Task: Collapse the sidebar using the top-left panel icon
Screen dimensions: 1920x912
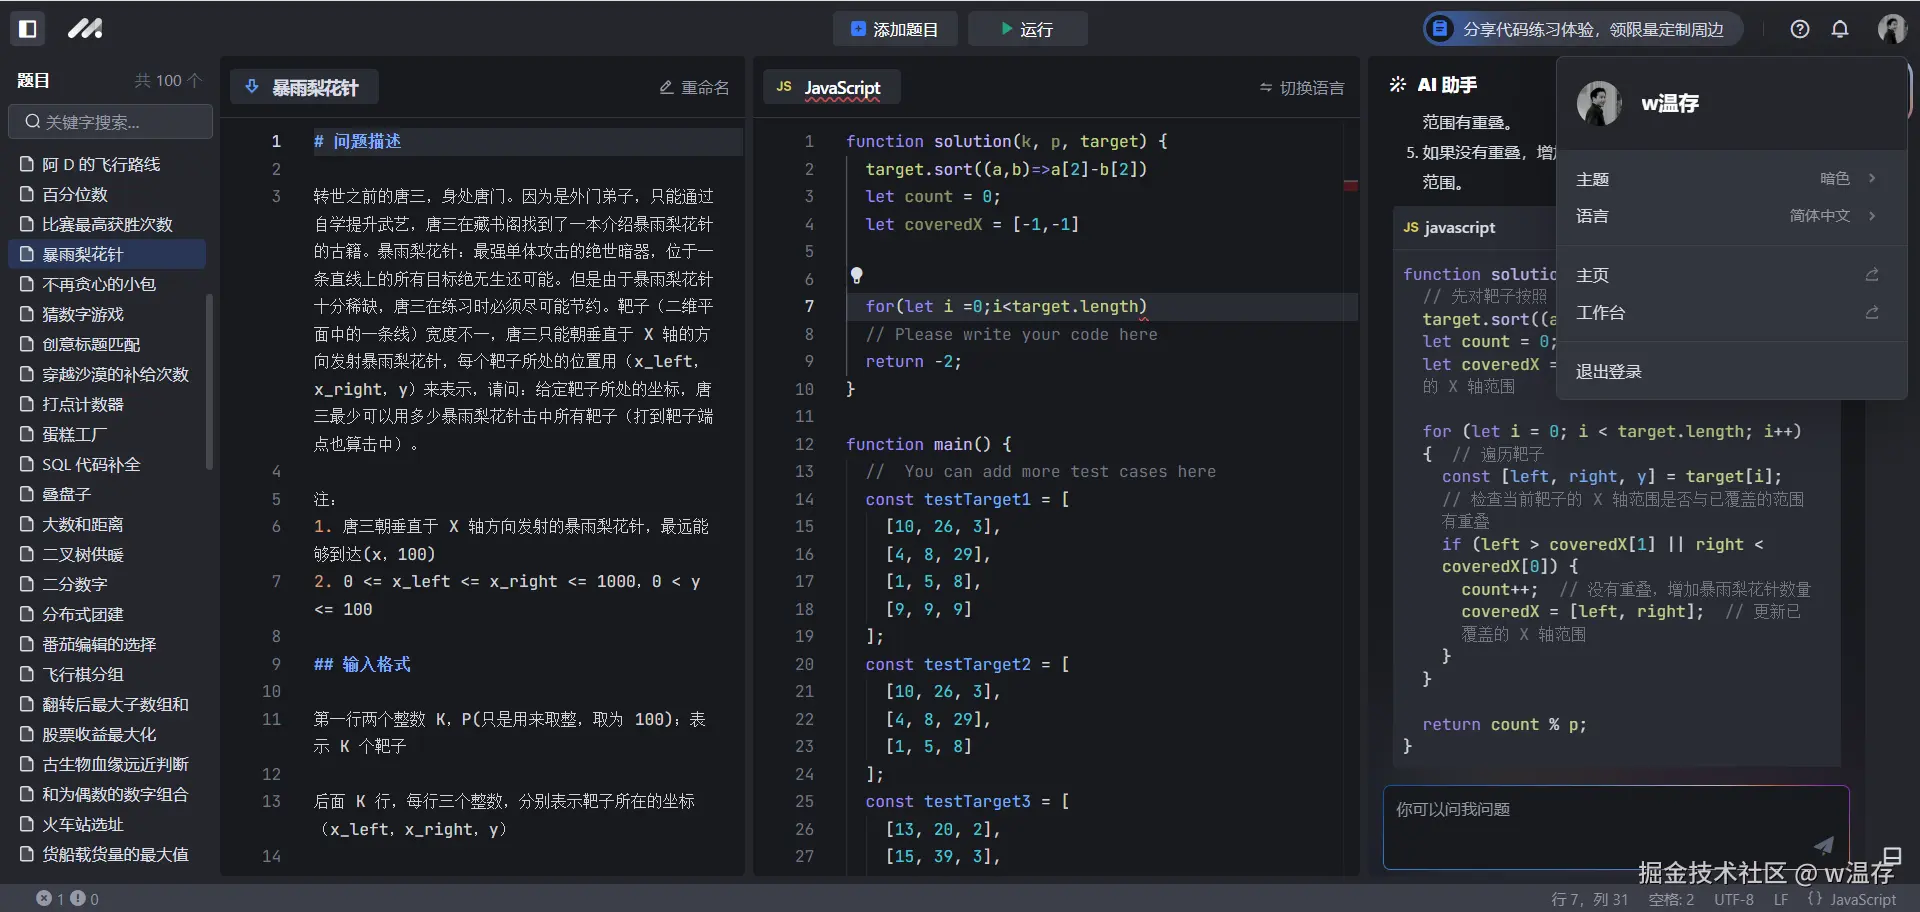Action: pos(28,28)
